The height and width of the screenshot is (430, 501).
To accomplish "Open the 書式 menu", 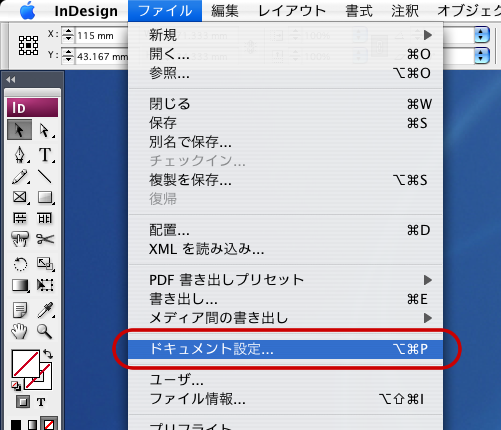I will click(359, 11).
